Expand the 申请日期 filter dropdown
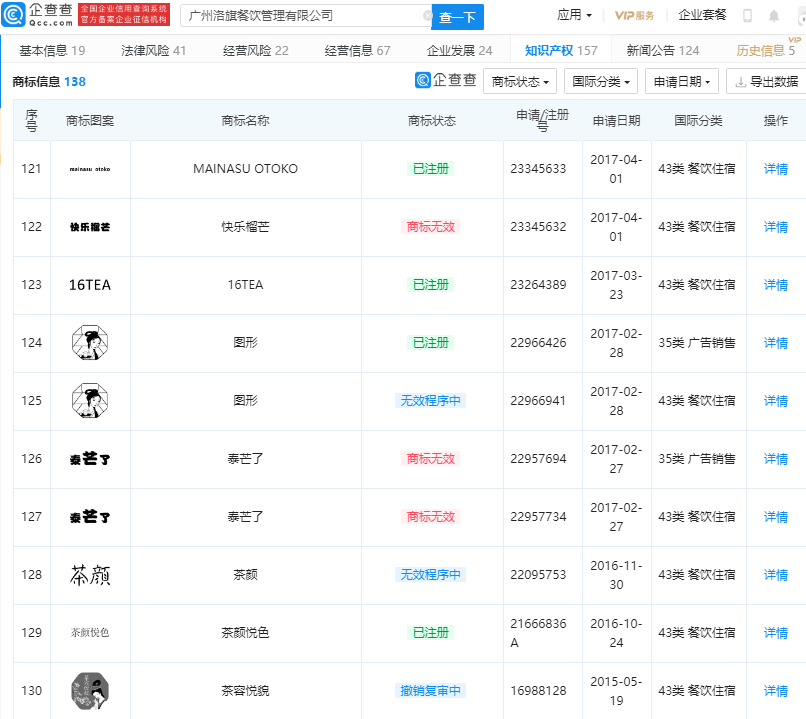The image size is (806, 719). coord(682,81)
